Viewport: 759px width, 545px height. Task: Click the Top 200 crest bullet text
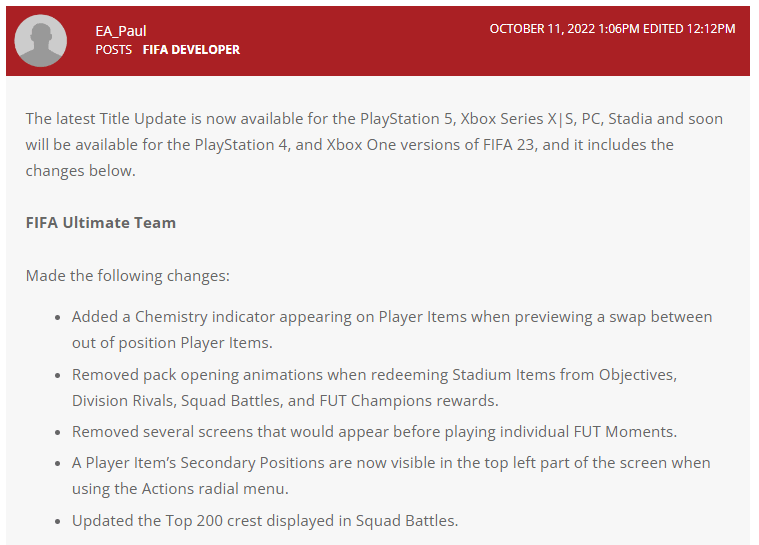click(265, 521)
